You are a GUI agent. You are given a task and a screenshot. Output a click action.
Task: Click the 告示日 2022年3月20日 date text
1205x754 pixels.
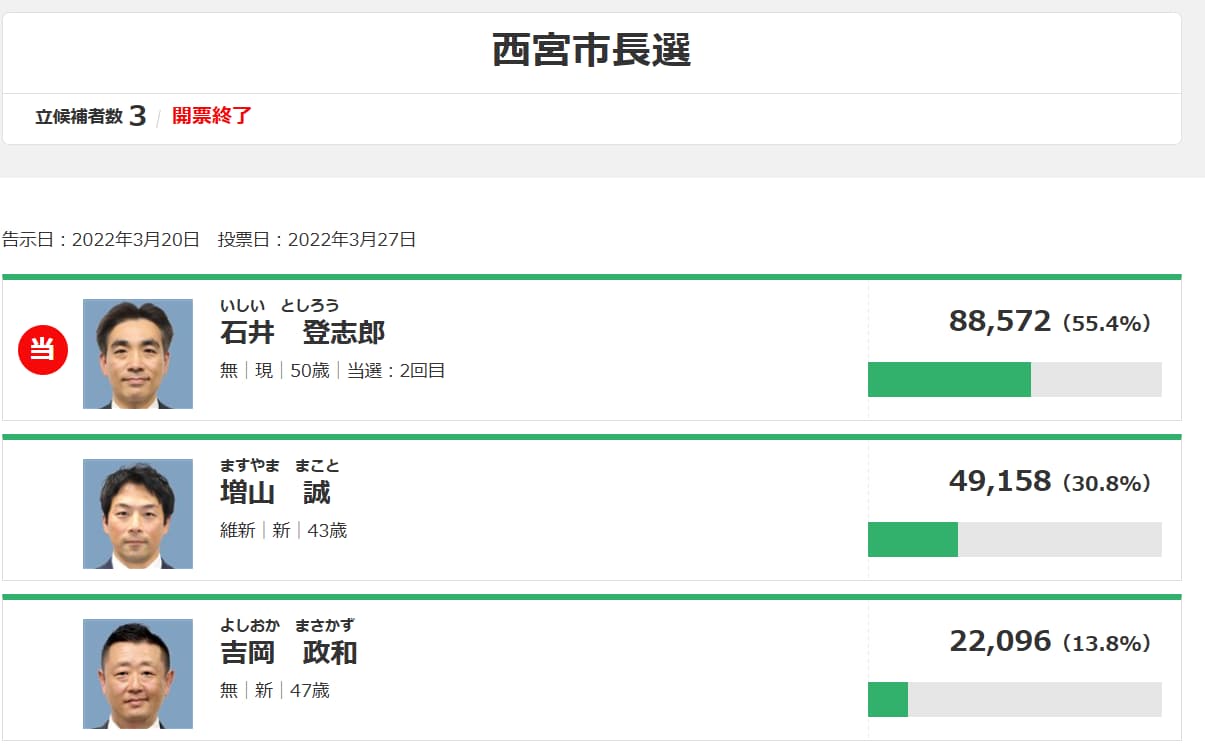pos(101,240)
